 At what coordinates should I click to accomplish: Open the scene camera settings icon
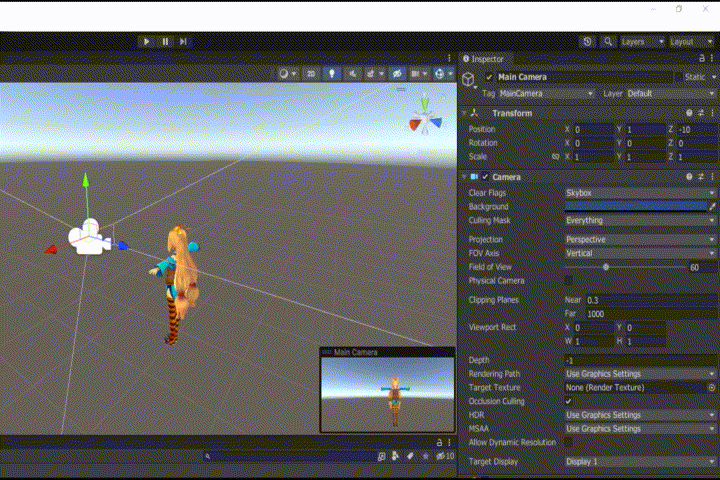418,73
